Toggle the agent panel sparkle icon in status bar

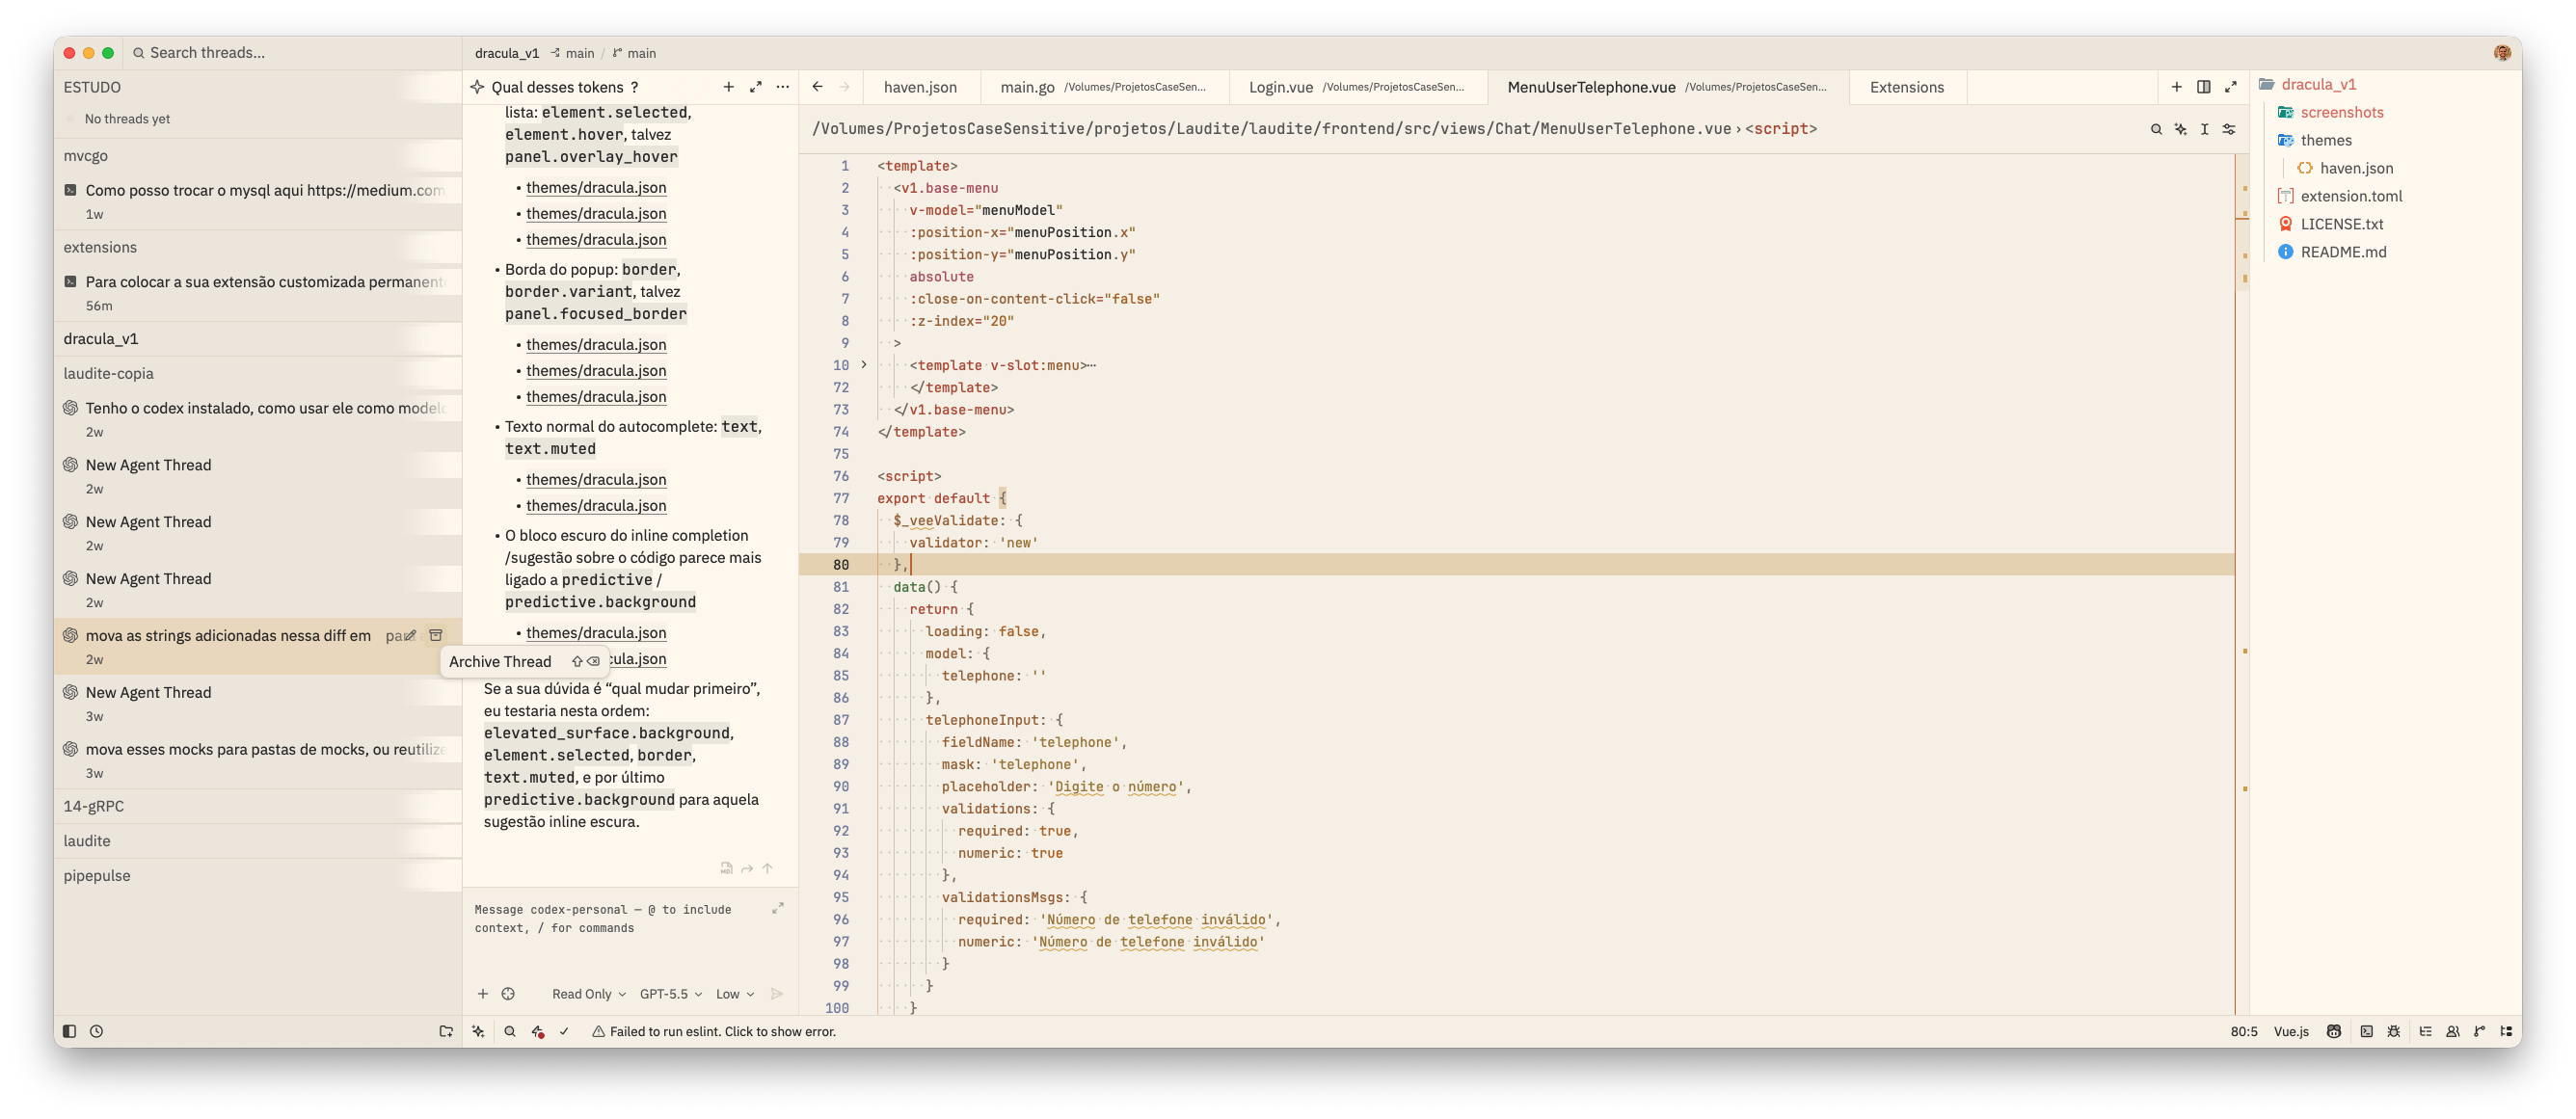tap(478, 1031)
